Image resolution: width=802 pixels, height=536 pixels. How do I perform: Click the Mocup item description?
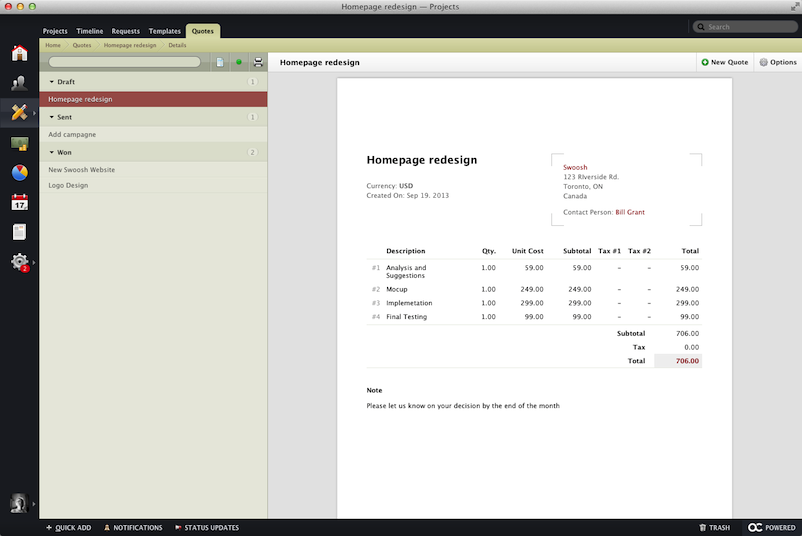(x=396, y=289)
